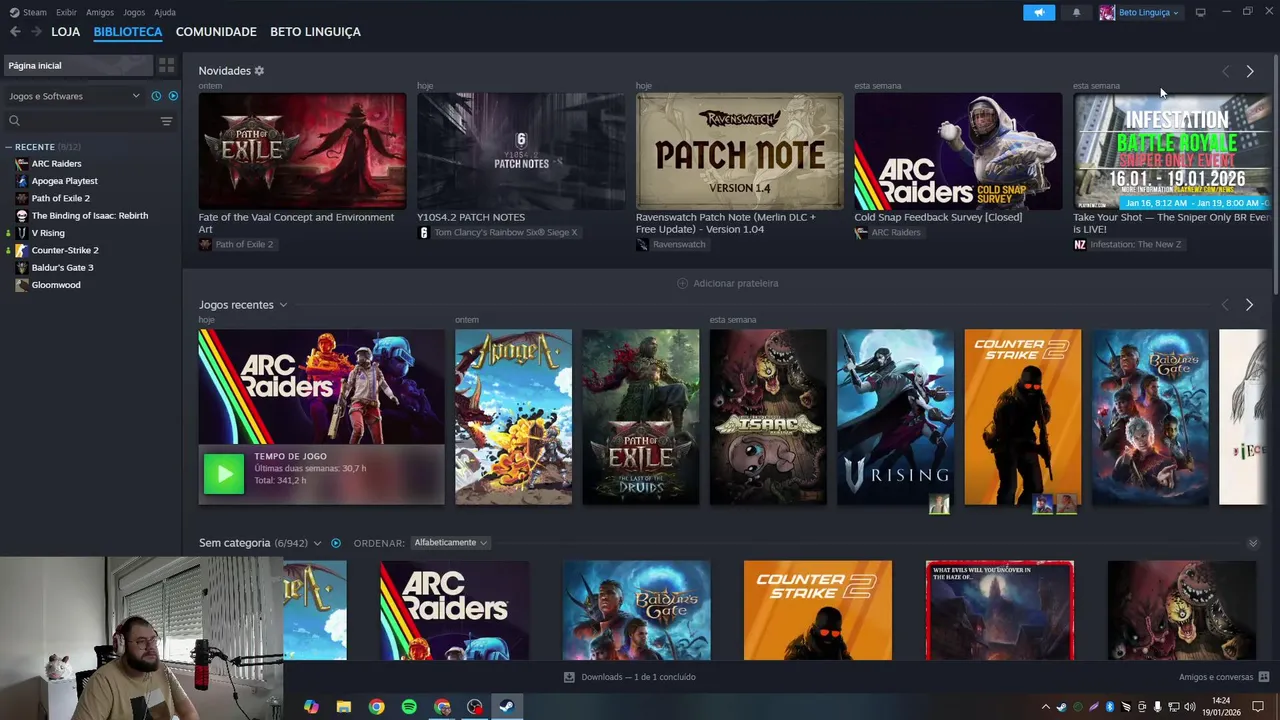Select Counter-Strike 2 in the sidebar list
Viewport: 1280px width, 720px height.
point(65,250)
